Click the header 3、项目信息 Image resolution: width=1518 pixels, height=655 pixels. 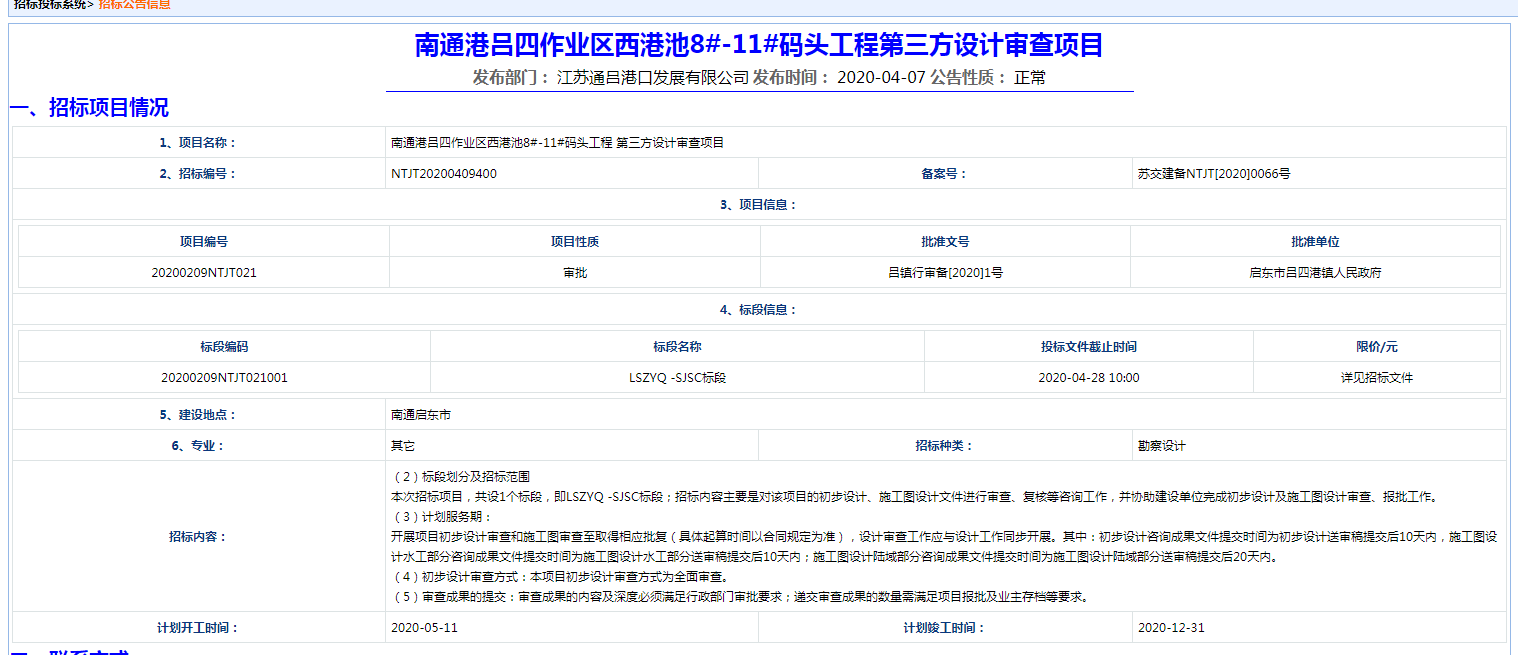759,205
